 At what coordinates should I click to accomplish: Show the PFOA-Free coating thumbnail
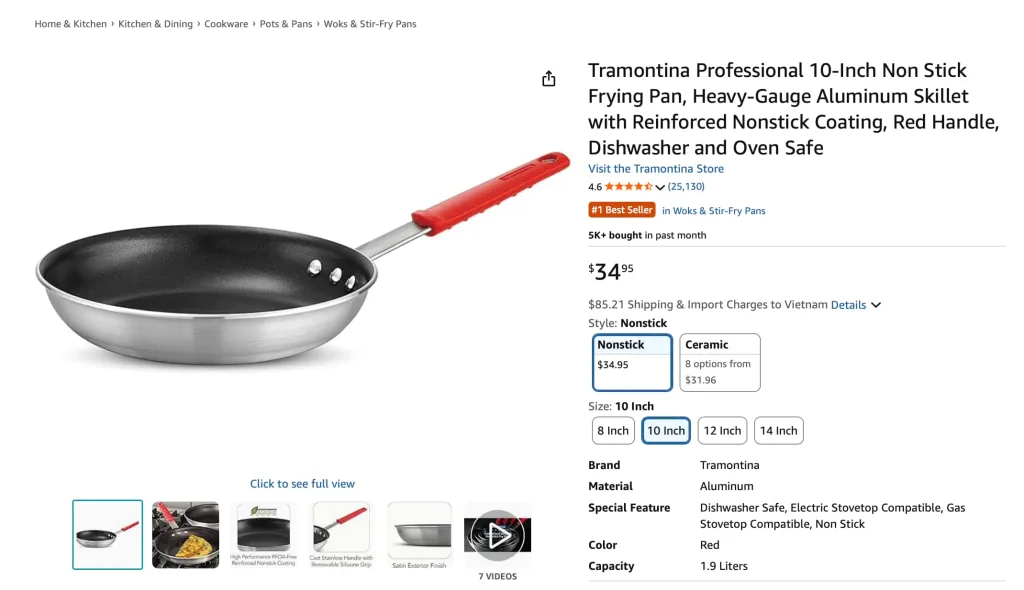pos(264,535)
